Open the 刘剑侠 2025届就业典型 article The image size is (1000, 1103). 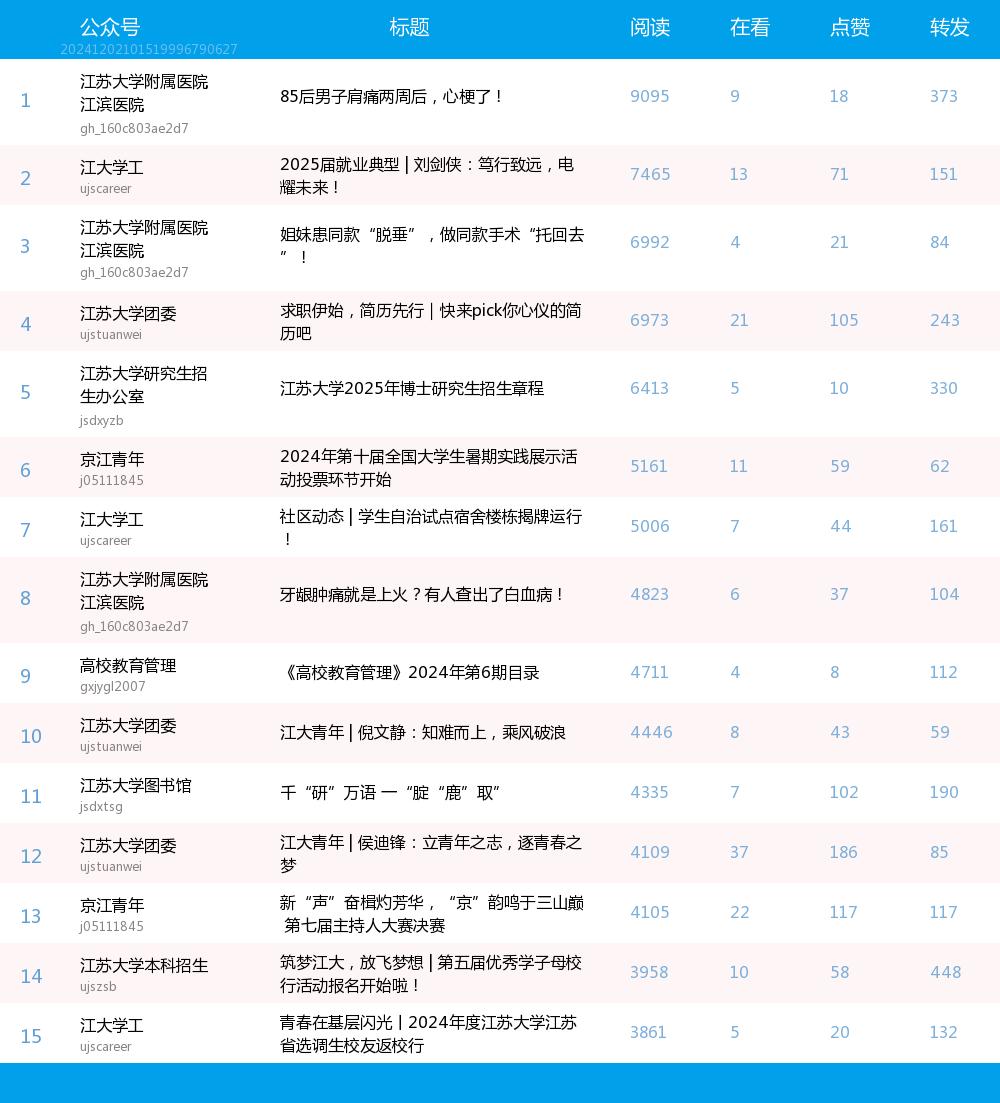(x=427, y=175)
